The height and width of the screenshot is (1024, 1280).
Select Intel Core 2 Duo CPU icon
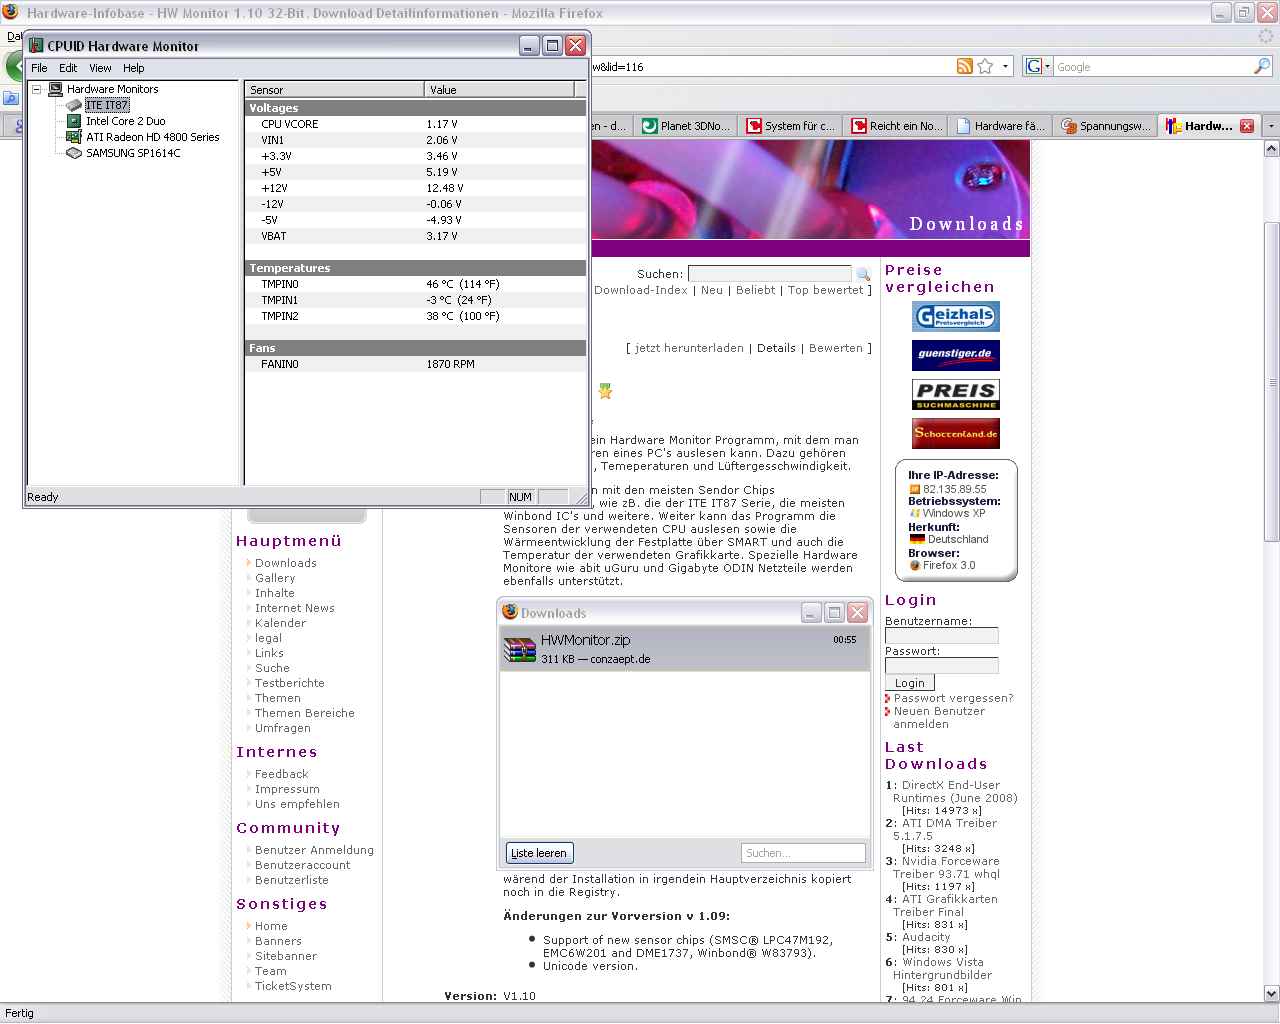(74, 121)
